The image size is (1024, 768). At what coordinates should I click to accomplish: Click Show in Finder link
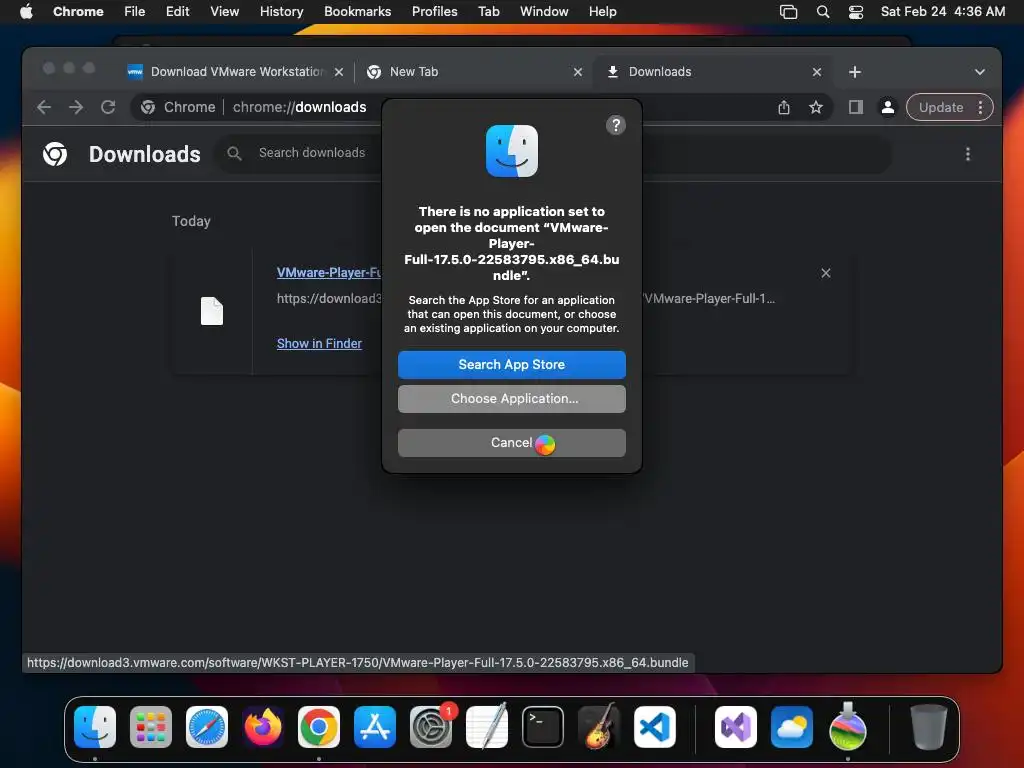(x=319, y=344)
